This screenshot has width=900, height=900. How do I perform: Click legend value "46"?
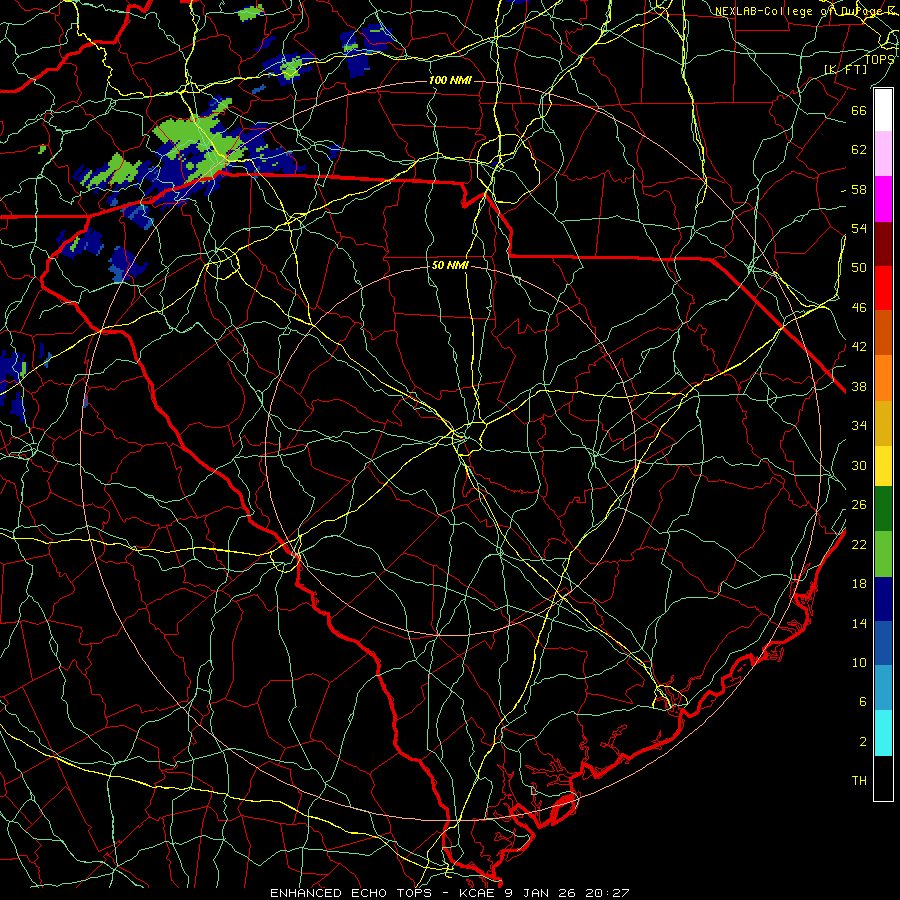point(859,308)
